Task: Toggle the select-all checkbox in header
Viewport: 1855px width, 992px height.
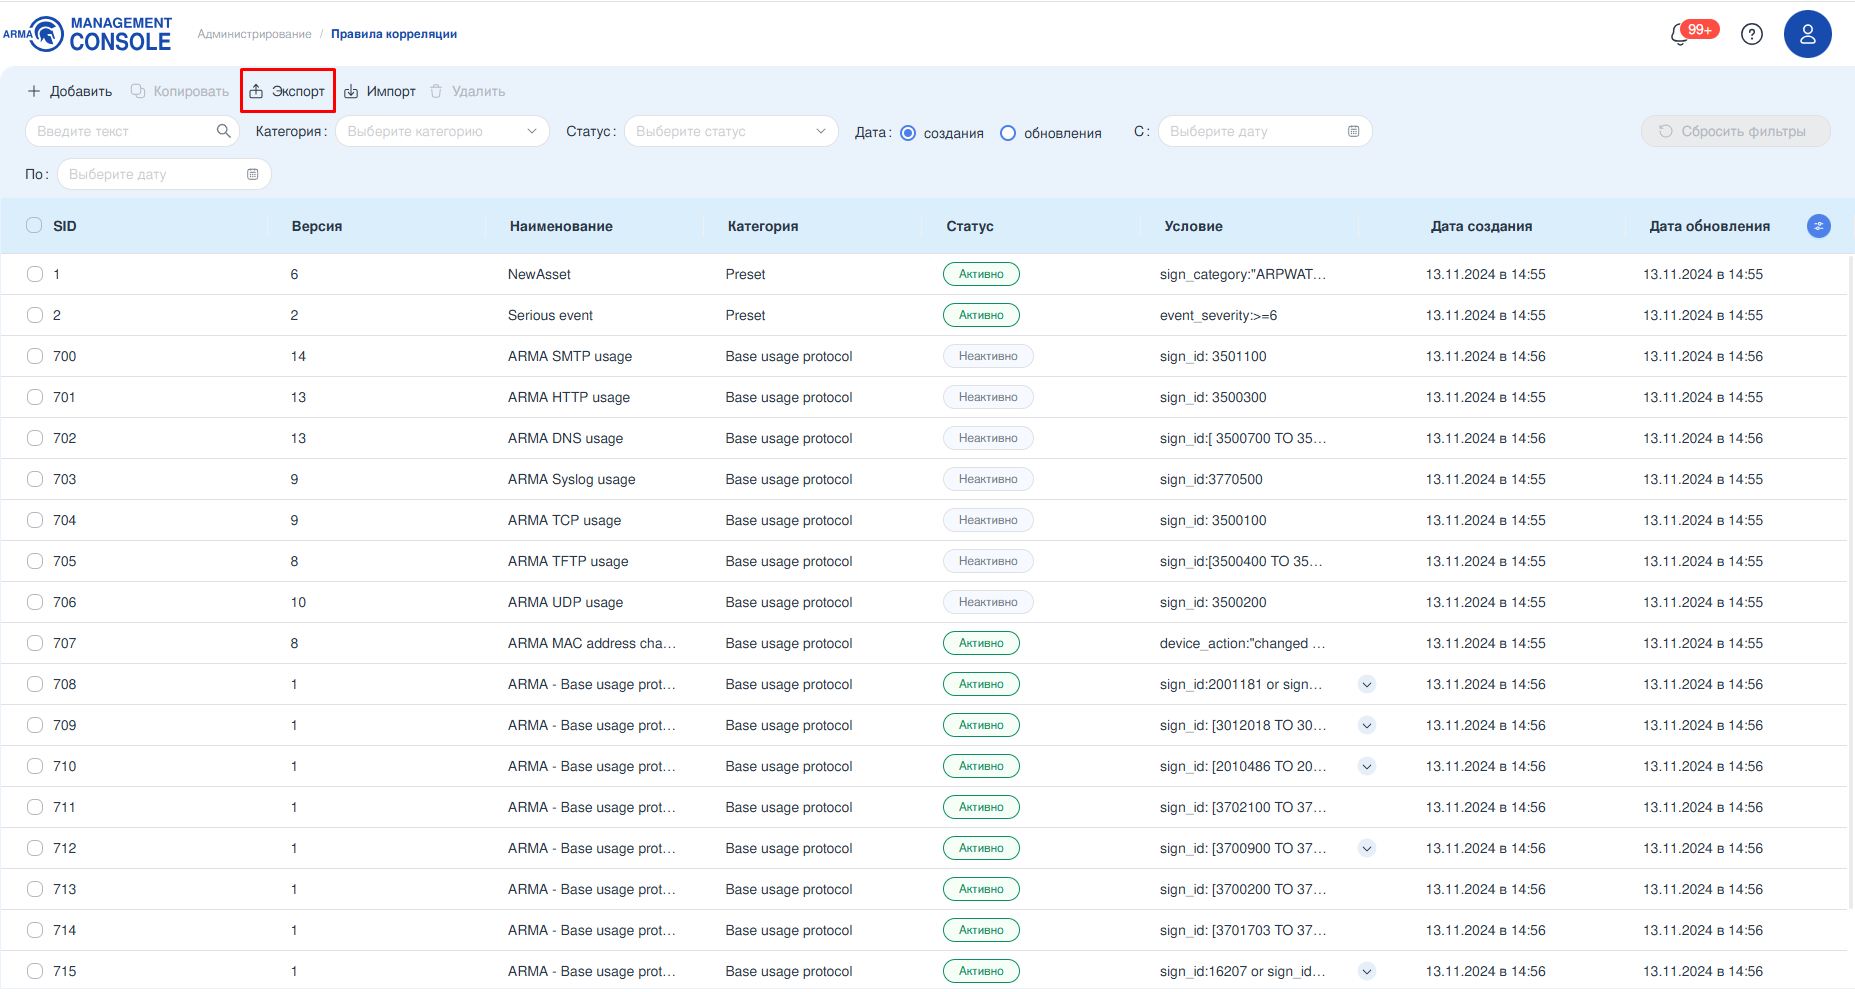Action: [35, 226]
